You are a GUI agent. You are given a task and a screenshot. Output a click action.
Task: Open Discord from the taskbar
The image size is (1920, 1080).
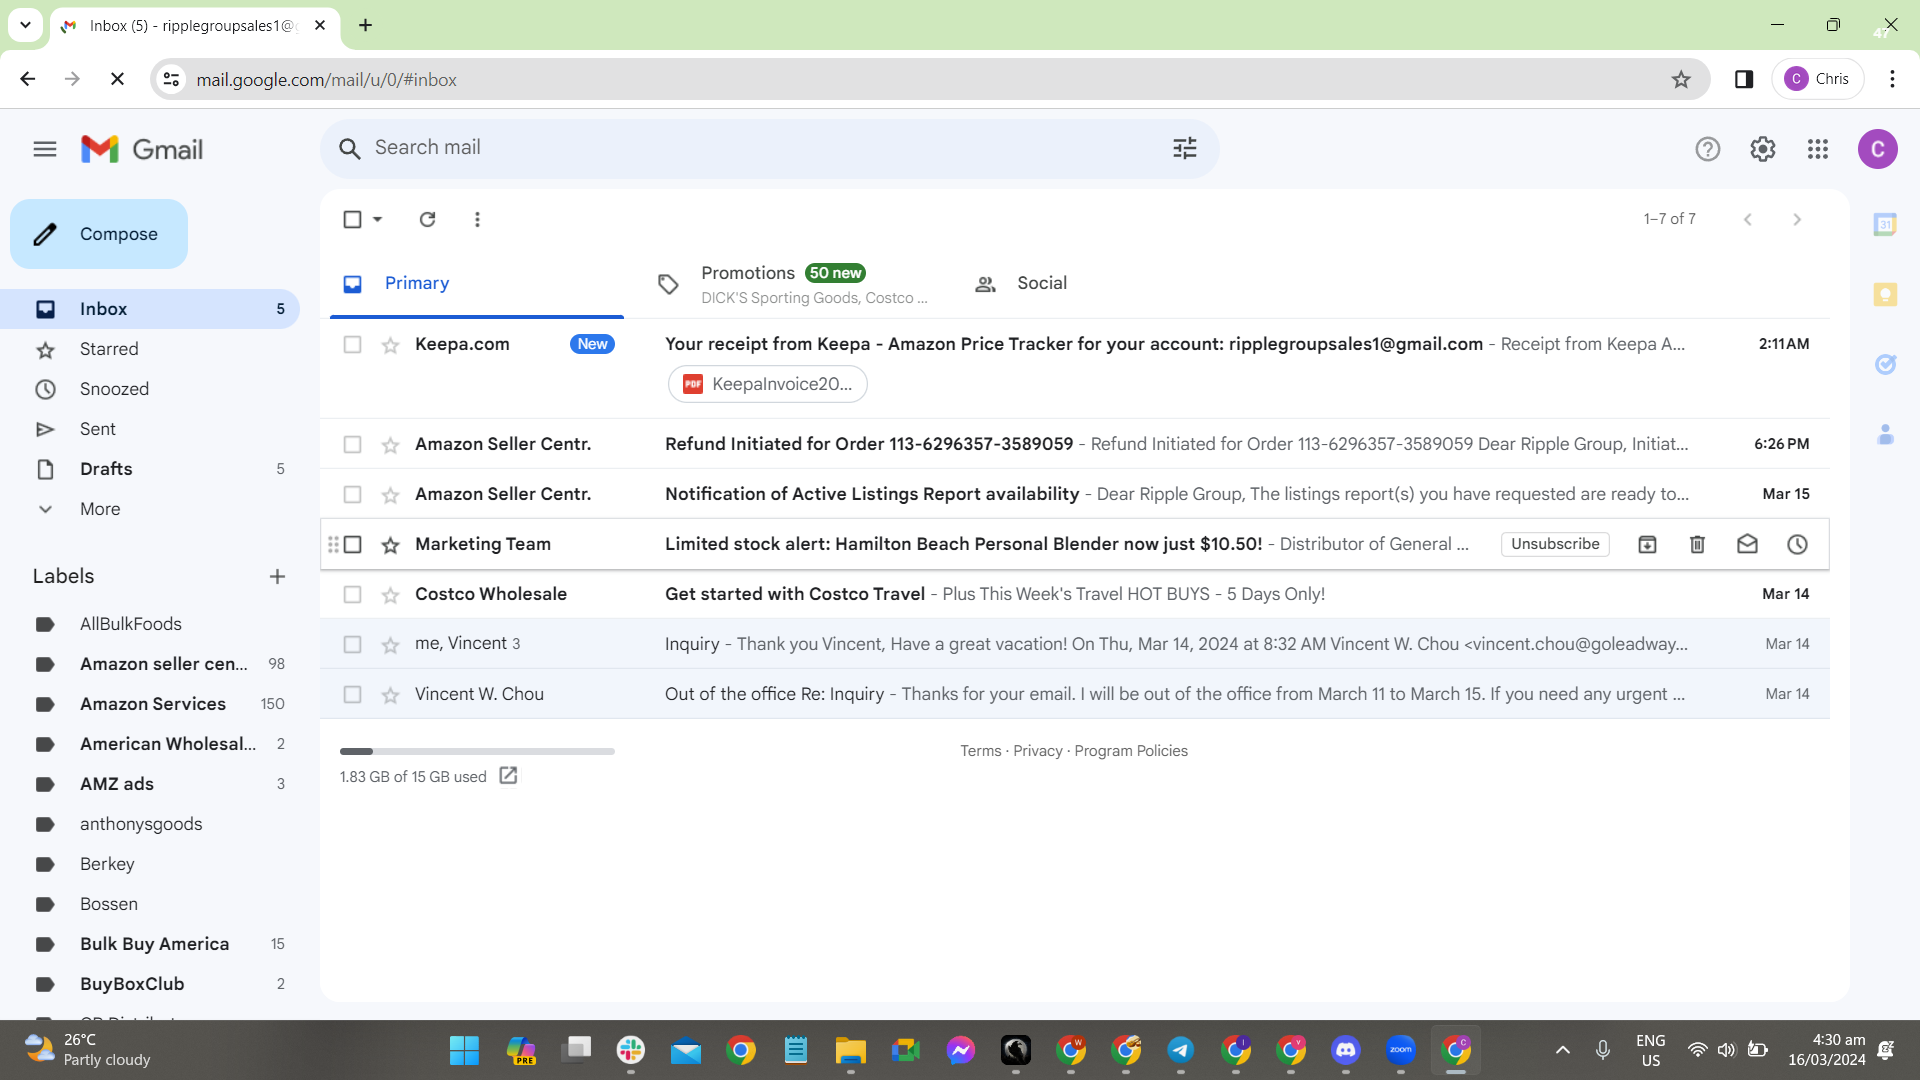click(x=1346, y=1050)
